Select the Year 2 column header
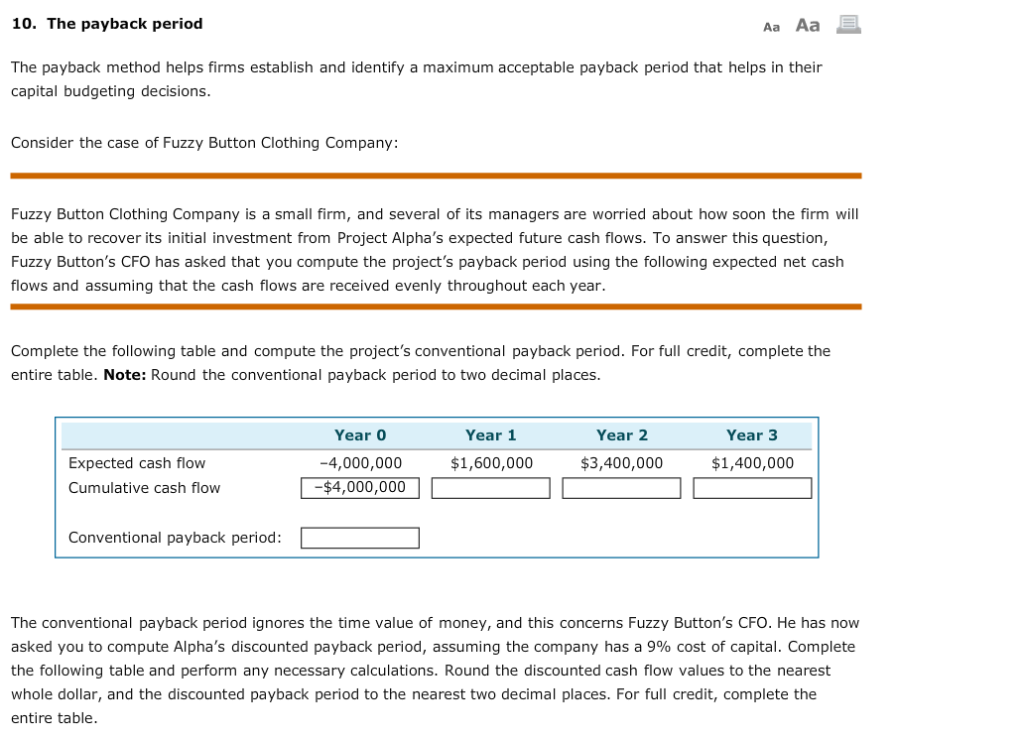This screenshot has width=1024, height=740. pyautogui.click(x=622, y=434)
